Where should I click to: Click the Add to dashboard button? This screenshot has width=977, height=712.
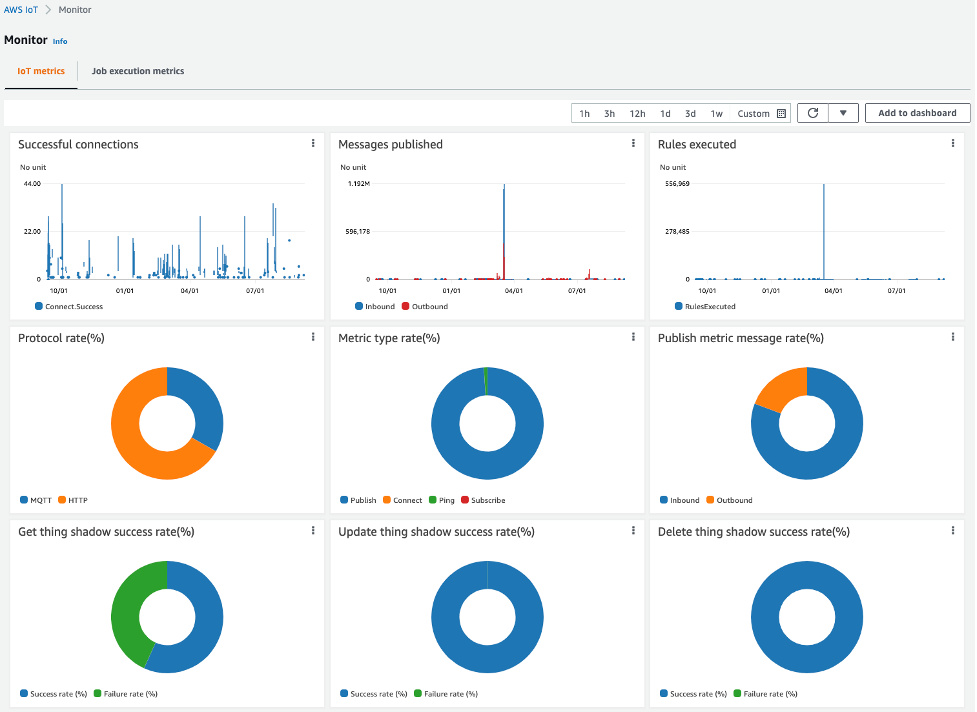(916, 112)
